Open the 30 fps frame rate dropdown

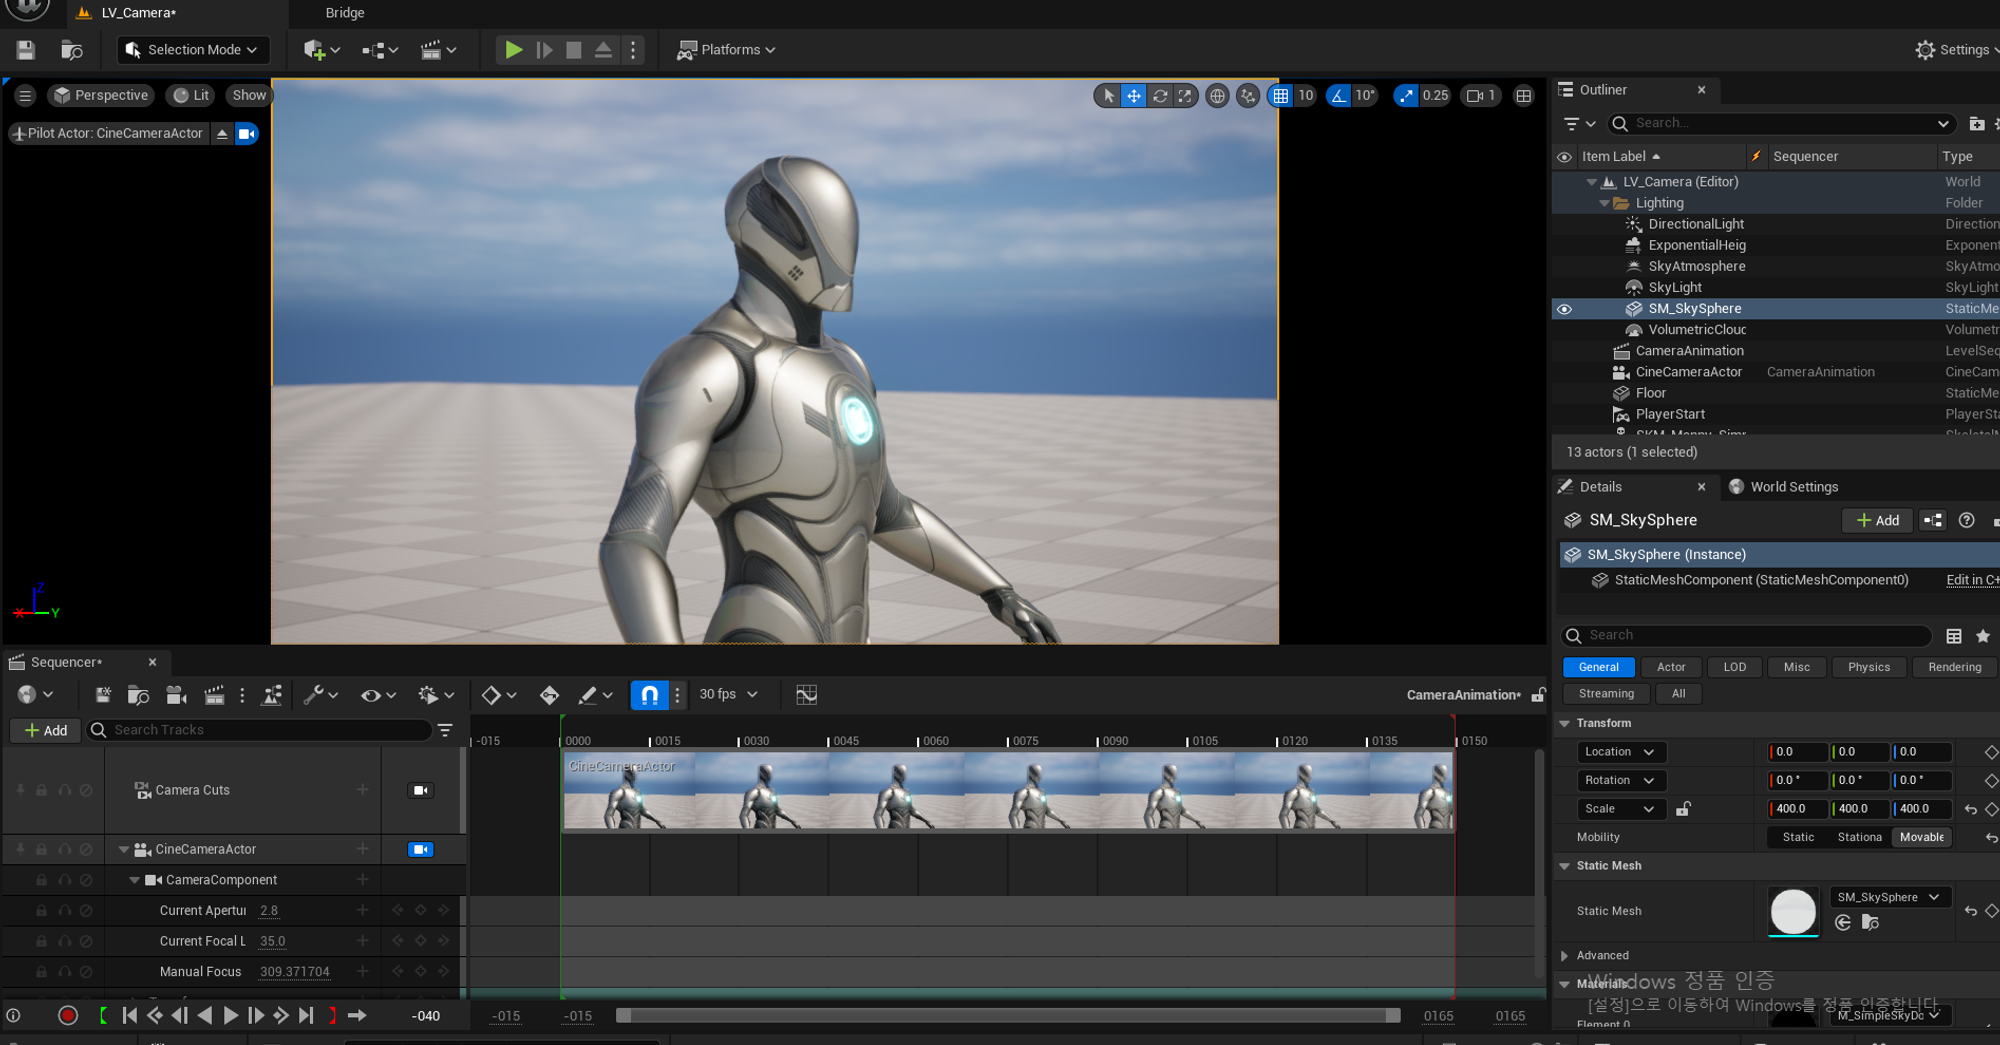point(728,694)
